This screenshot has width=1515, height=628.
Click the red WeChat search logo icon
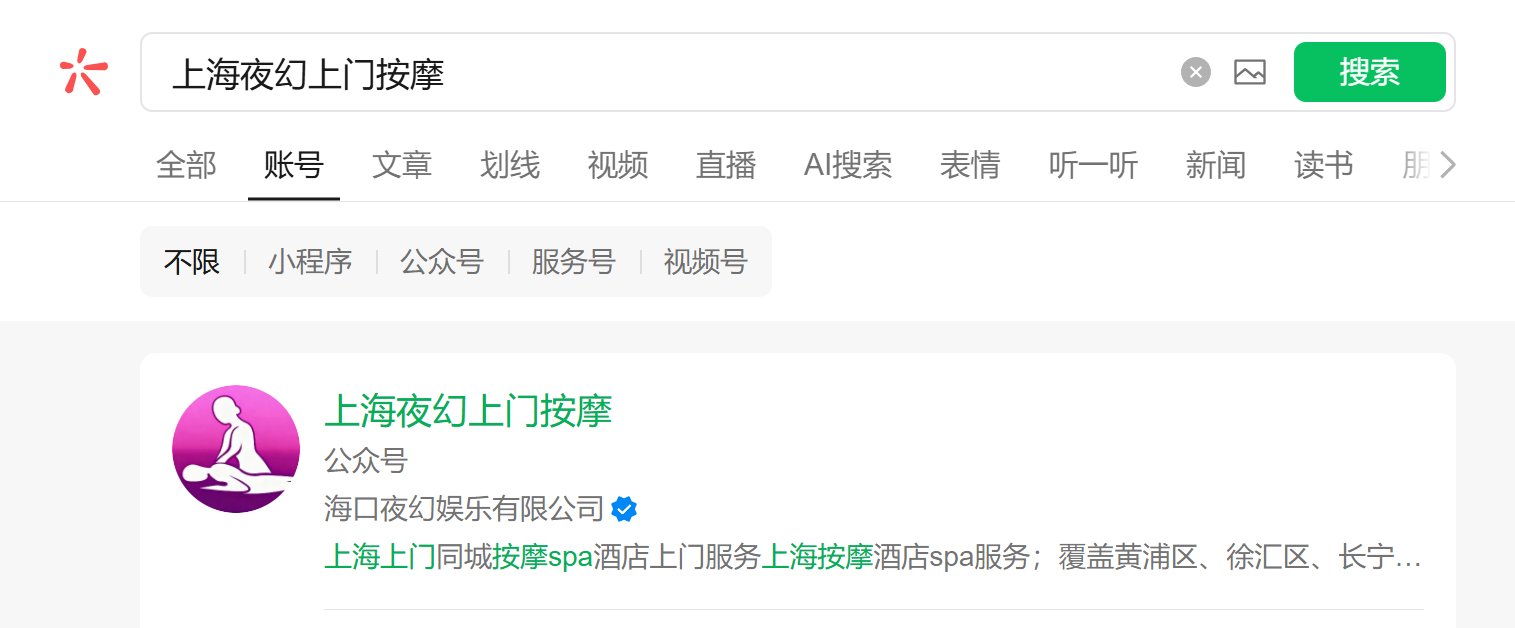(x=83, y=72)
